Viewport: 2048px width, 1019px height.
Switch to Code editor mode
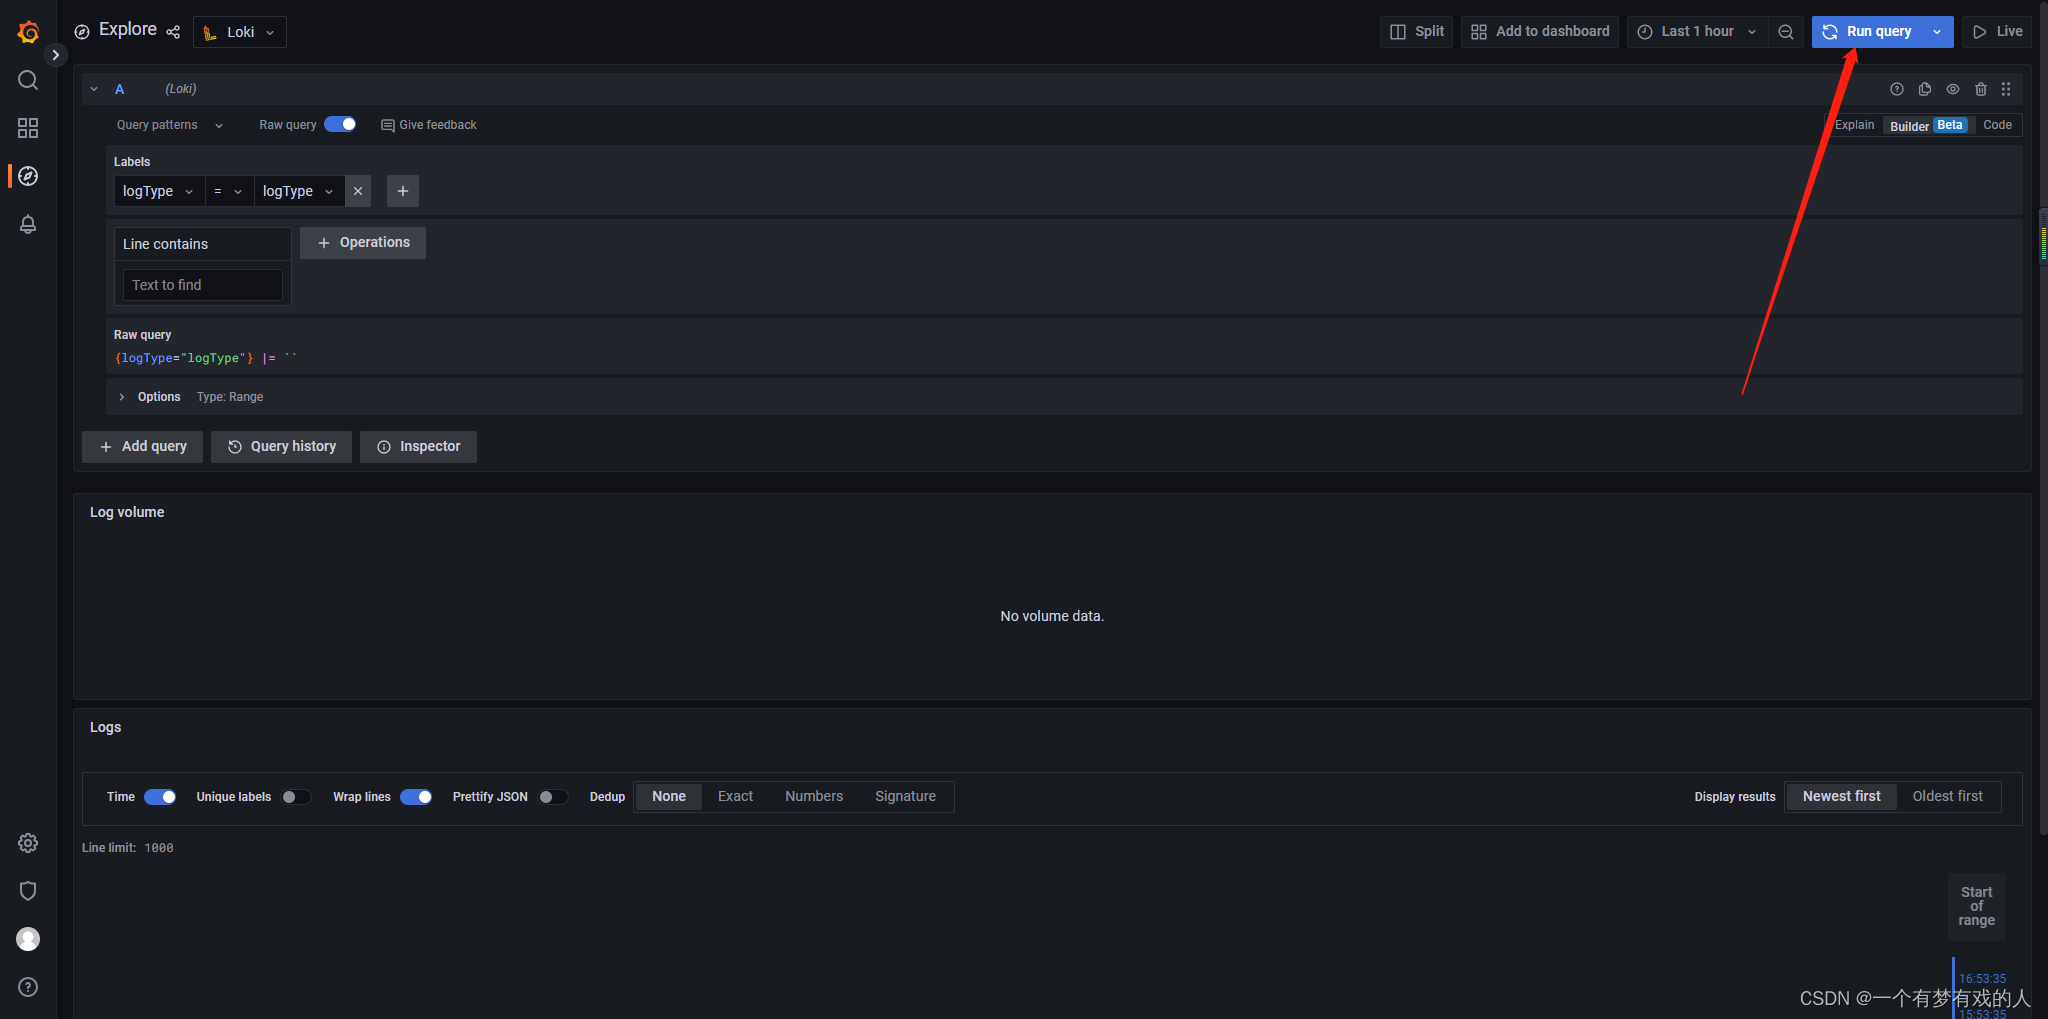1997,125
